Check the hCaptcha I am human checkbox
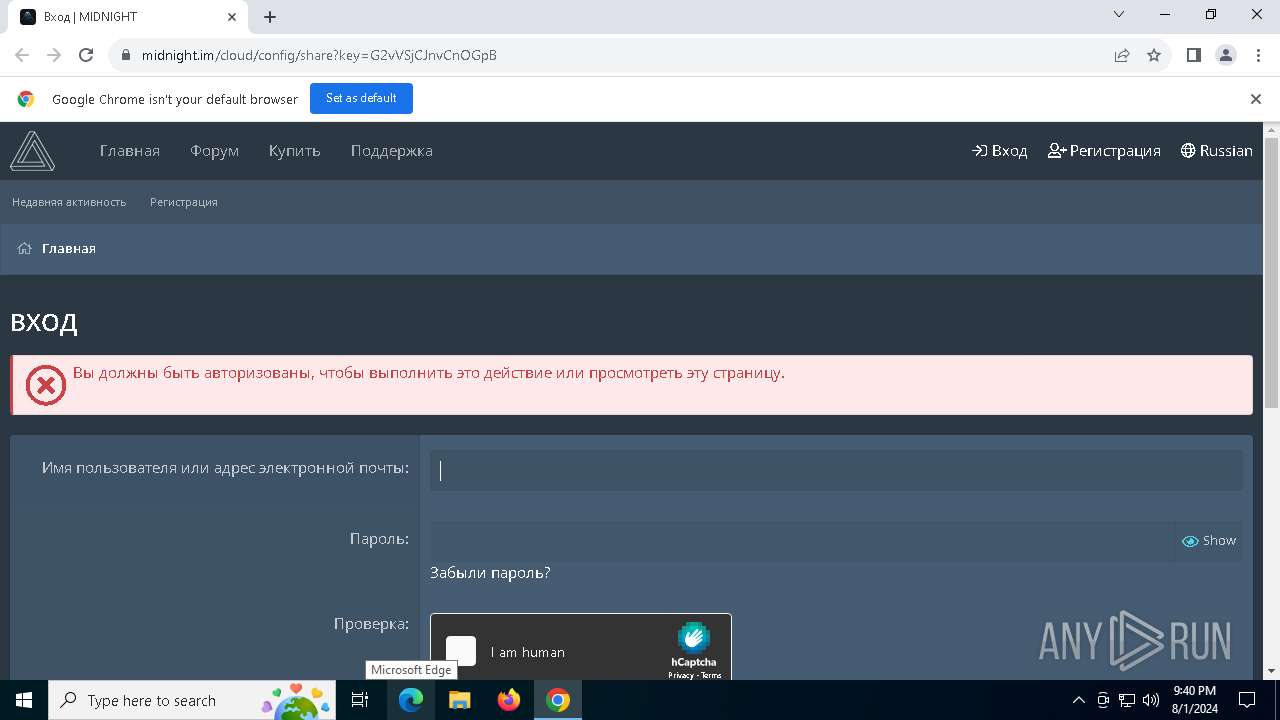The width and height of the screenshot is (1280, 720). [461, 651]
